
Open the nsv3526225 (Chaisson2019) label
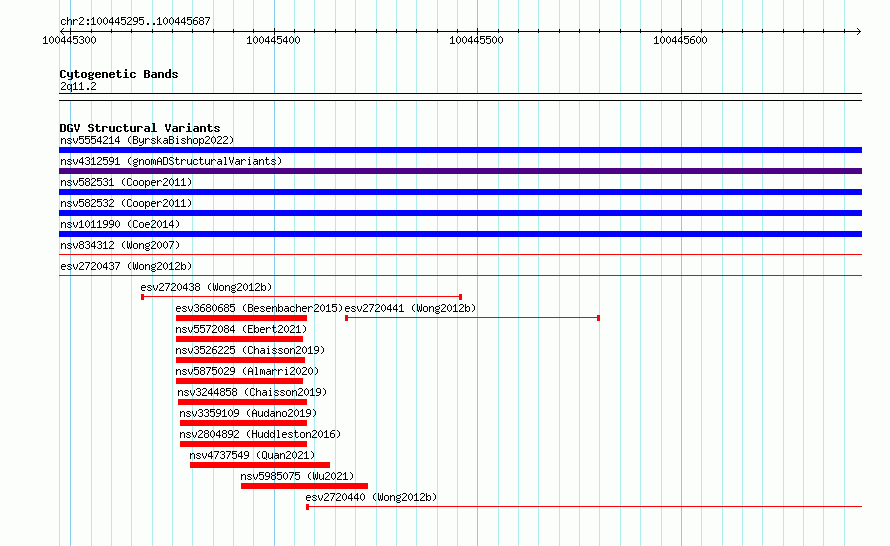coord(250,350)
